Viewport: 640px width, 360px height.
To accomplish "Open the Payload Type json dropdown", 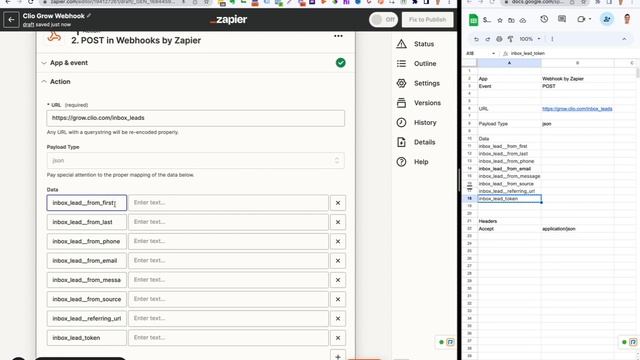I will pyautogui.click(x=196, y=160).
